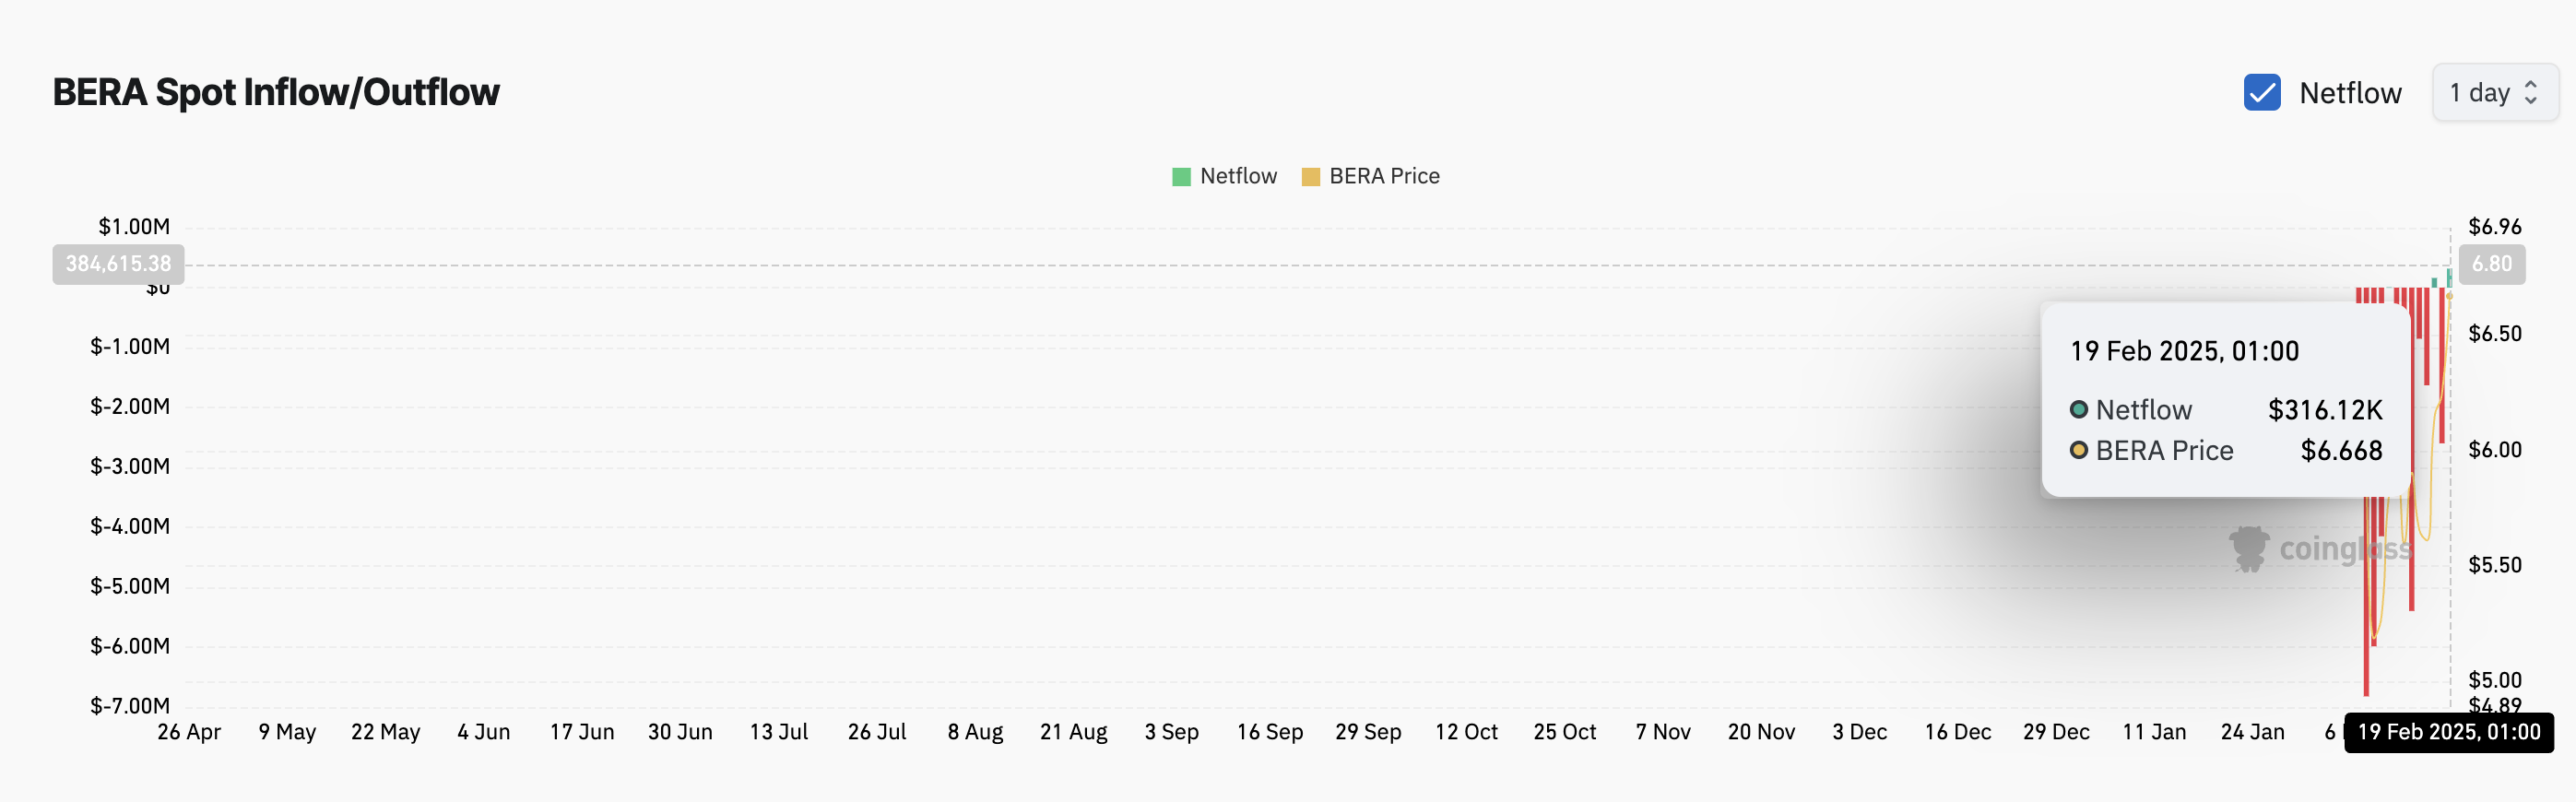This screenshot has width=2576, height=802.
Task: Click the black highlighted date label on x-axis
Action: (x=2448, y=732)
